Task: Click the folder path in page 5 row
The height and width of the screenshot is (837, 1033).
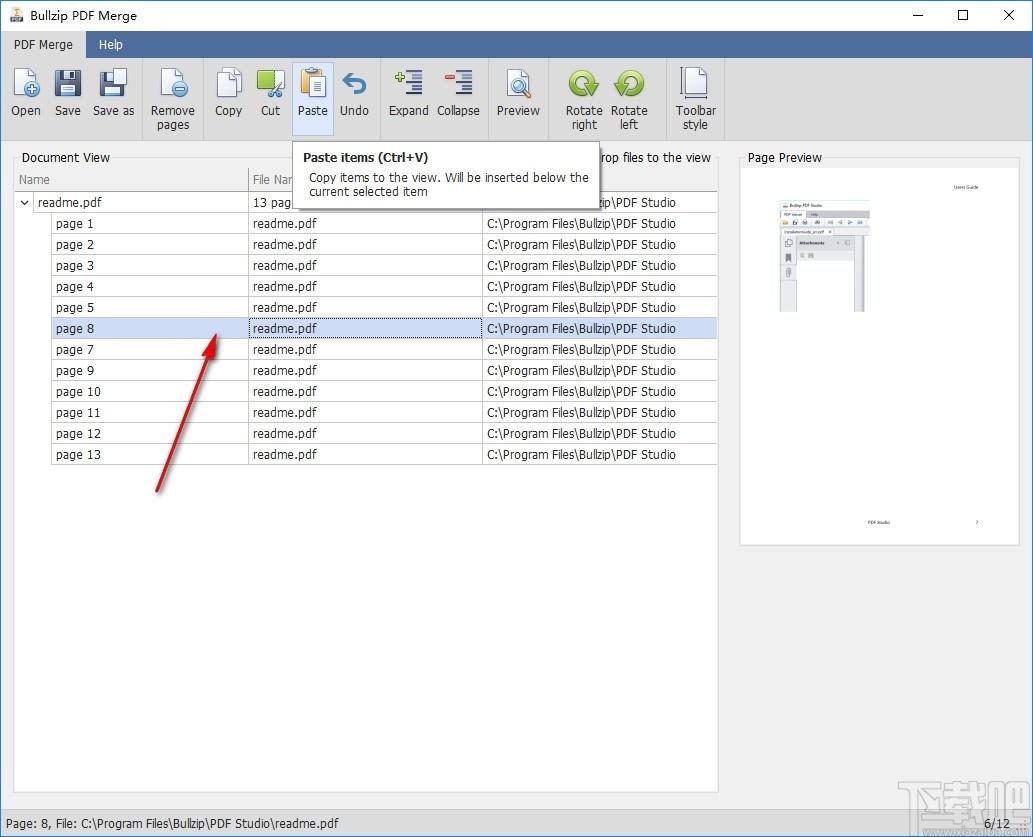Action: (x=581, y=308)
